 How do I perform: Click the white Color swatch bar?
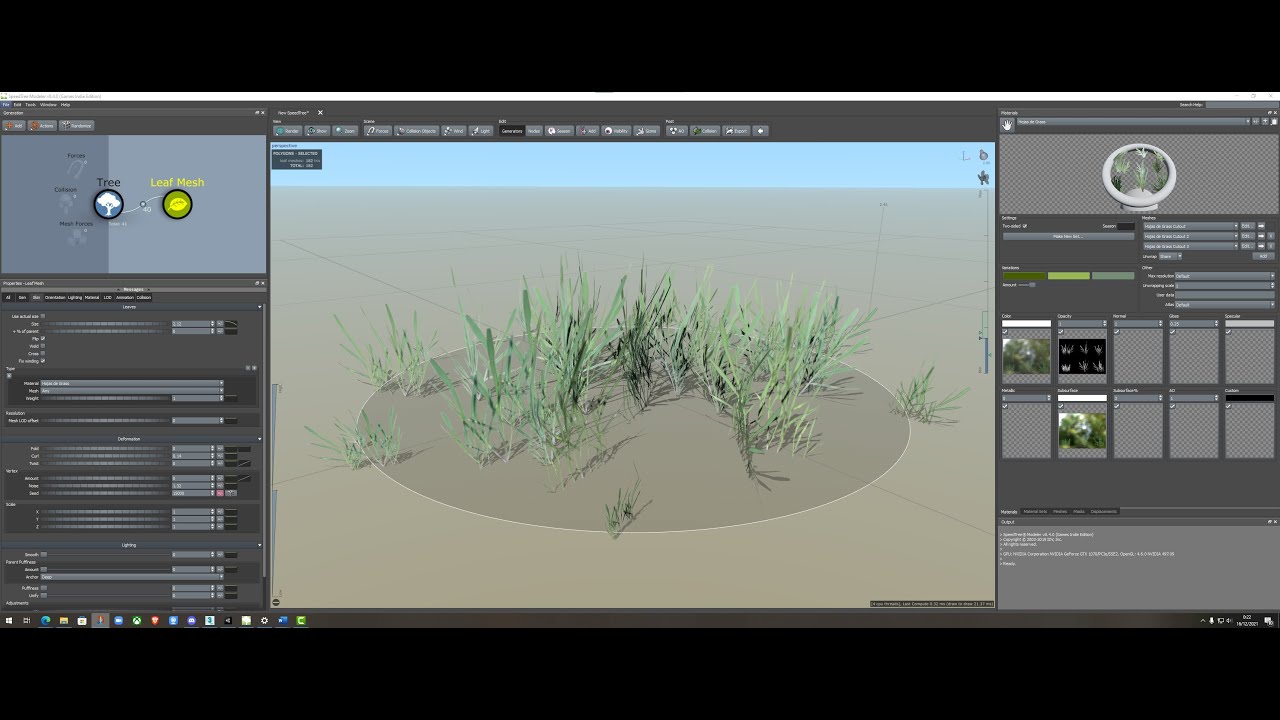click(x=1026, y=324)
